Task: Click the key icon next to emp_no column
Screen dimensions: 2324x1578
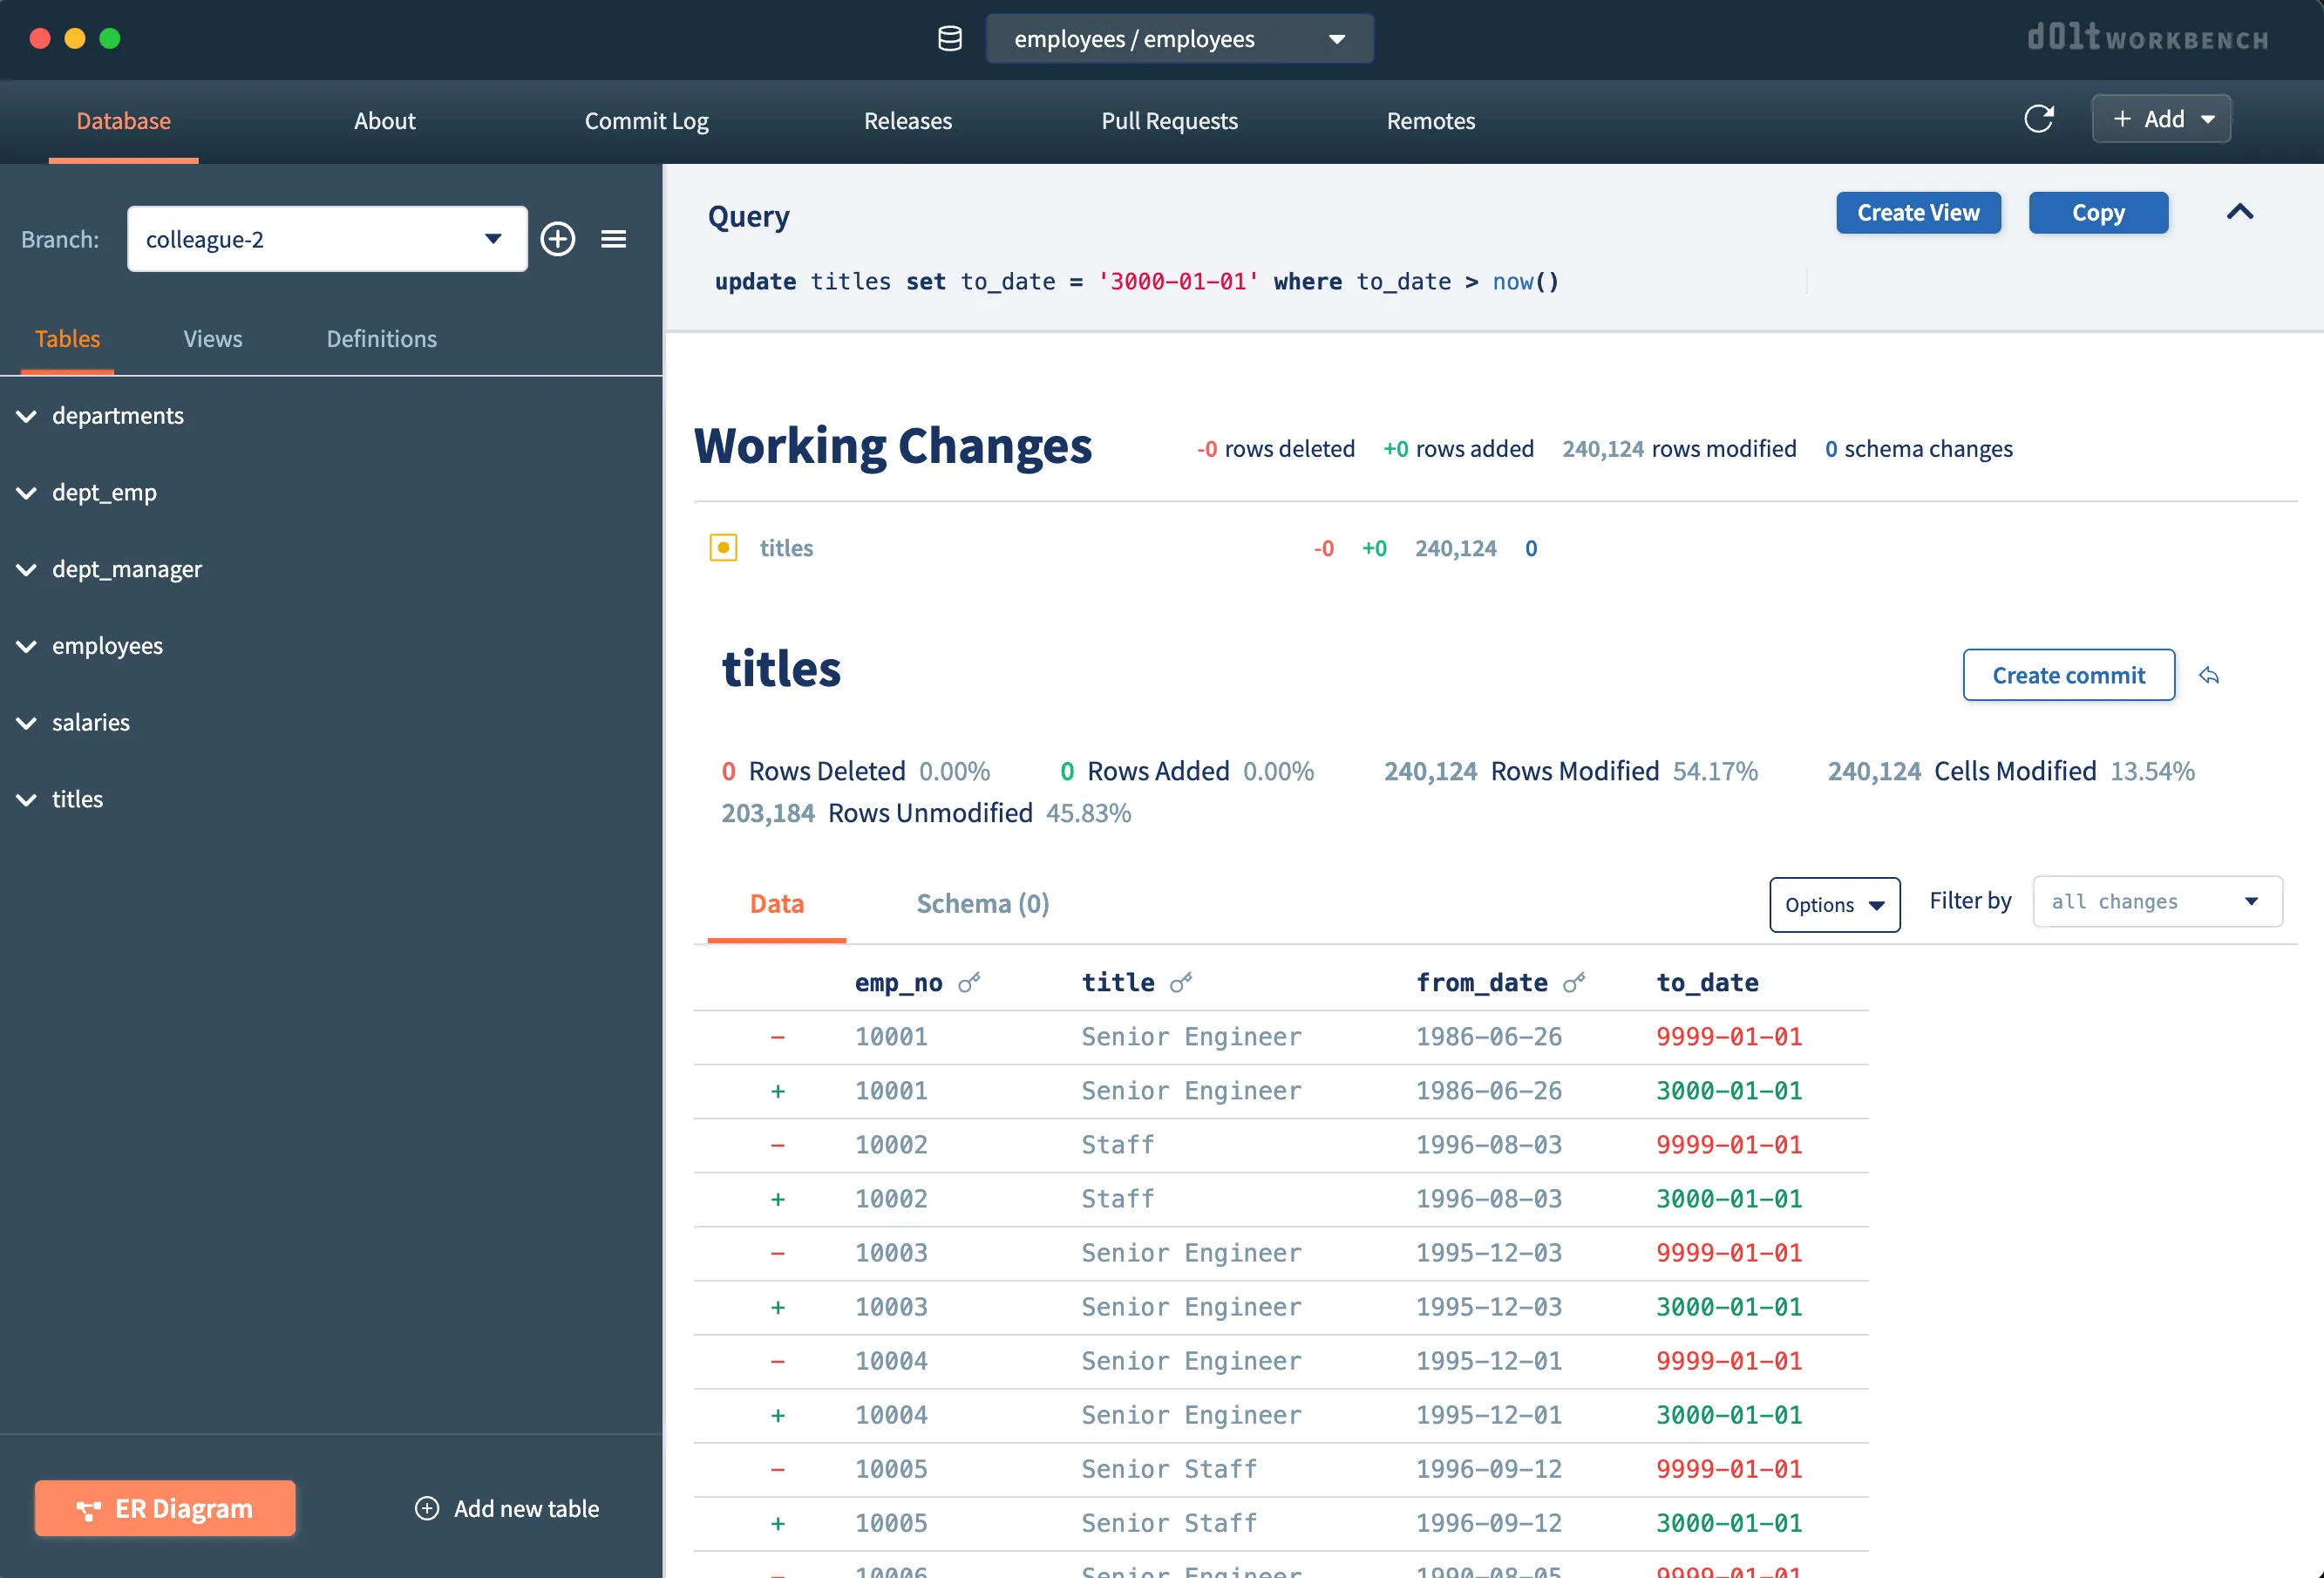Action: [968, 982]
